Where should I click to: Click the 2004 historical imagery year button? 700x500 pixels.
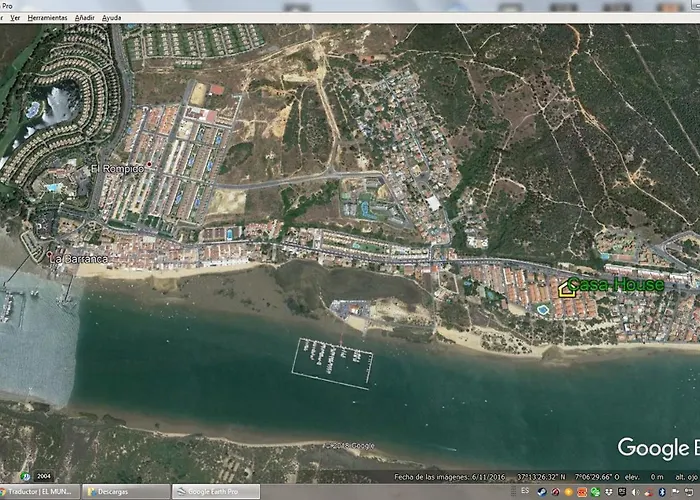[x=43, y=476]
